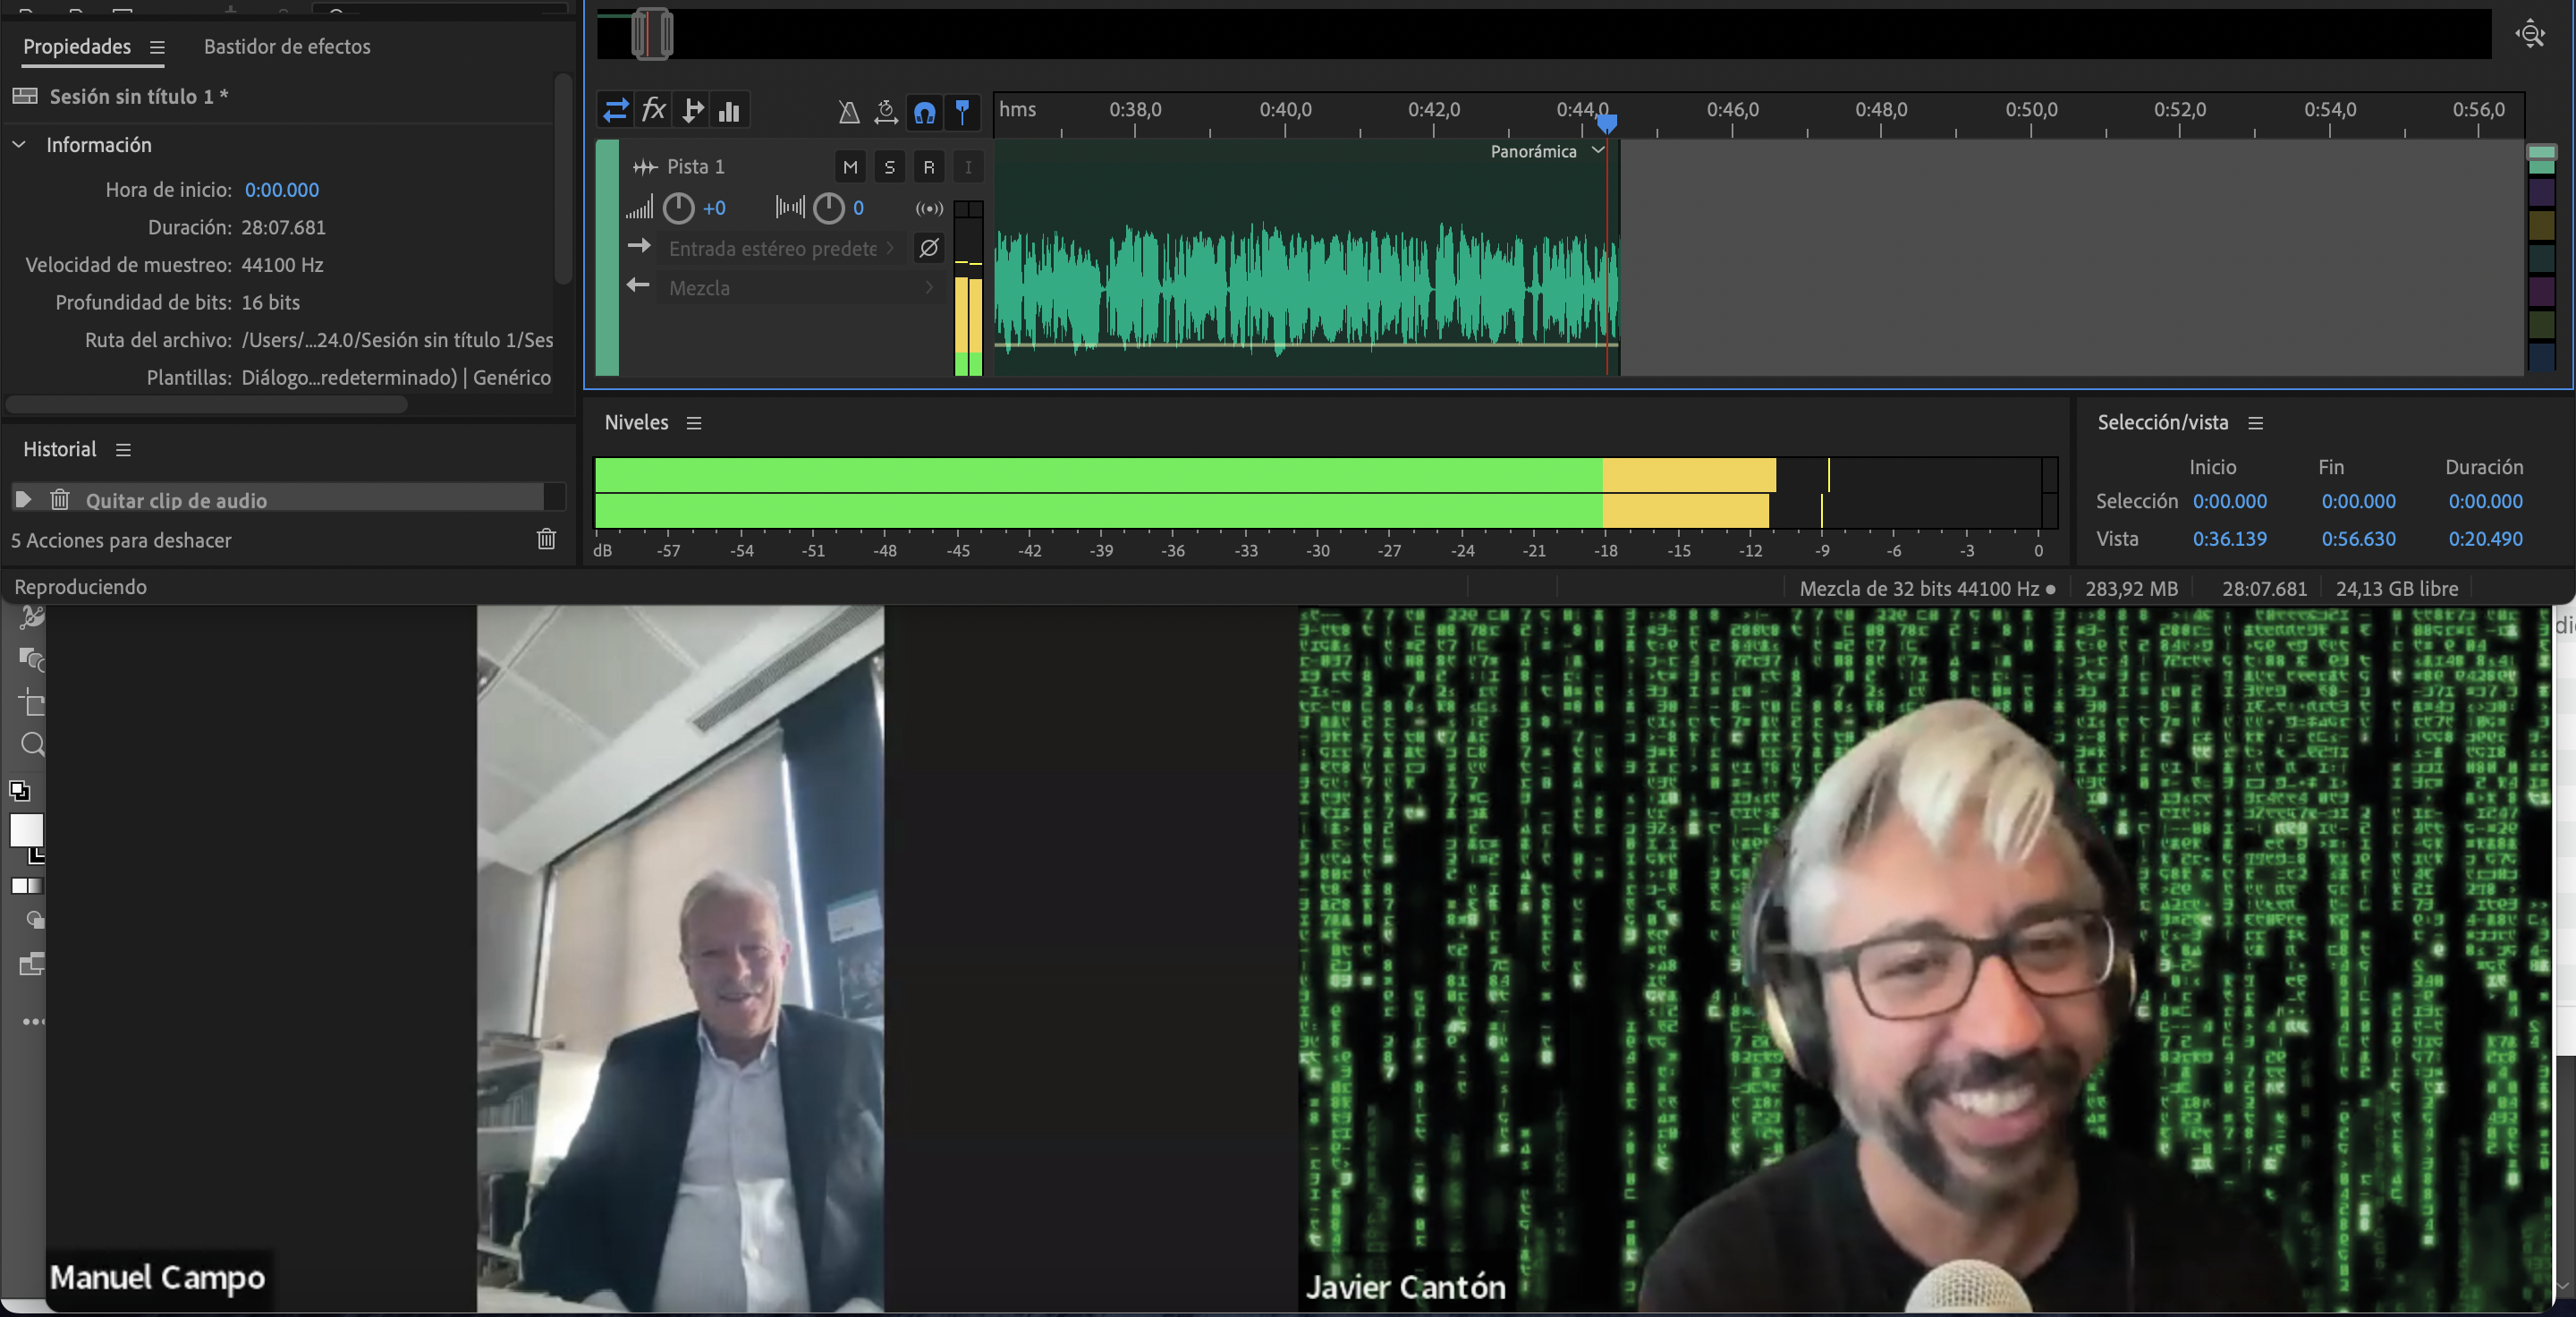2576x1317 pixels.
Task: Click the zoom icon at top right
Action: click(x=2530, y=34)
